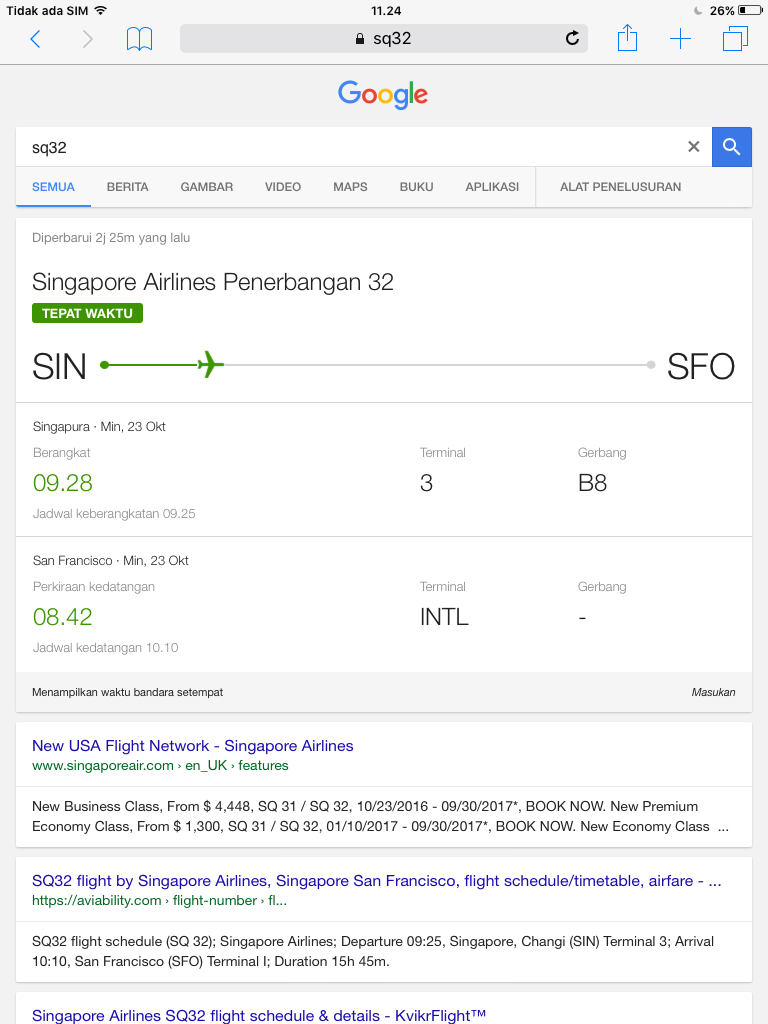Screen dimensions: 768x1024
Task: Tap the plane on flight progress line
Action: point(209,365)
